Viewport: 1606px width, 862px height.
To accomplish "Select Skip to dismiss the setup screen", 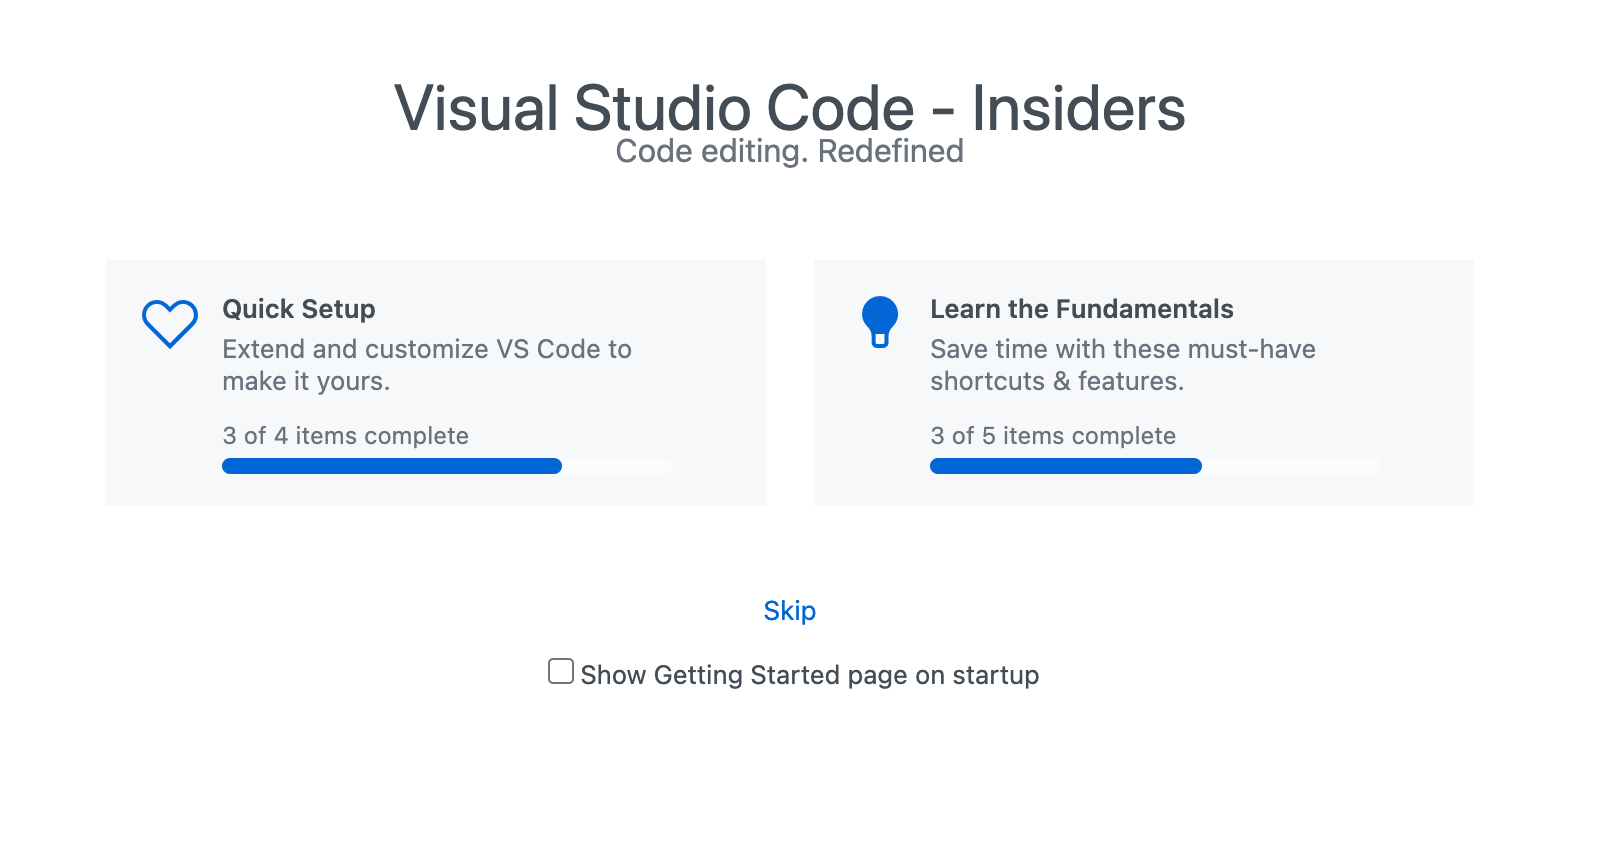I will pos(790,610).
